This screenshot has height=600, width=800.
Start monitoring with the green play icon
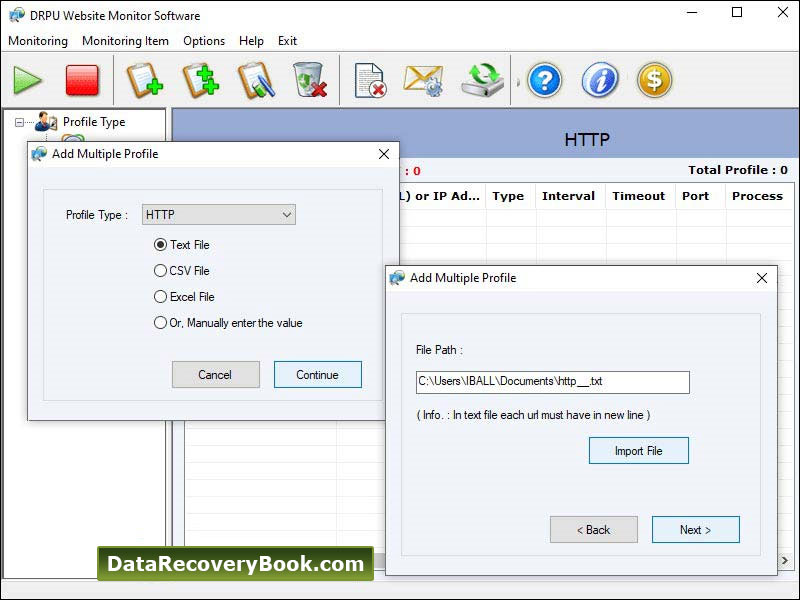coord(28,80)
